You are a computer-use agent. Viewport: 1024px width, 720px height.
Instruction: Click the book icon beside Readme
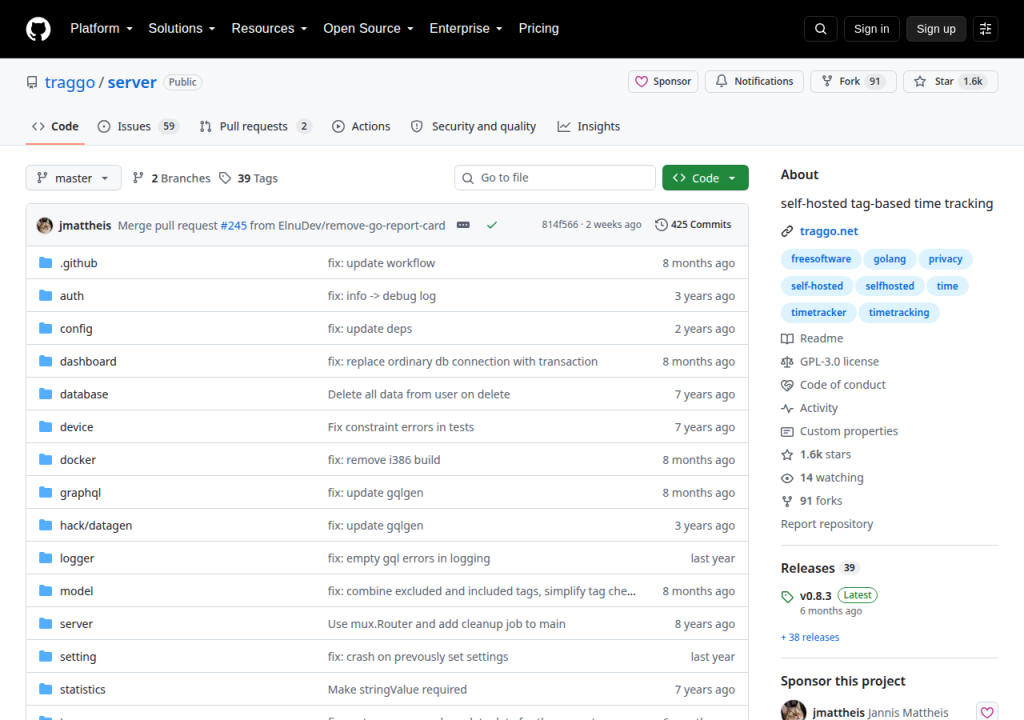(x=787, y=338)
